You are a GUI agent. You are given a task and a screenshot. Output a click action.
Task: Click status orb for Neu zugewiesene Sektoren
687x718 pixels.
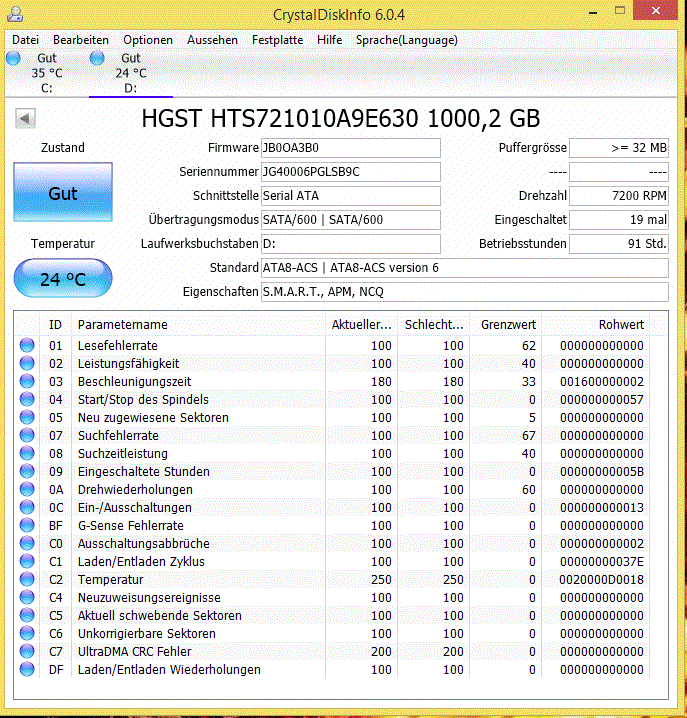(27, 417)
